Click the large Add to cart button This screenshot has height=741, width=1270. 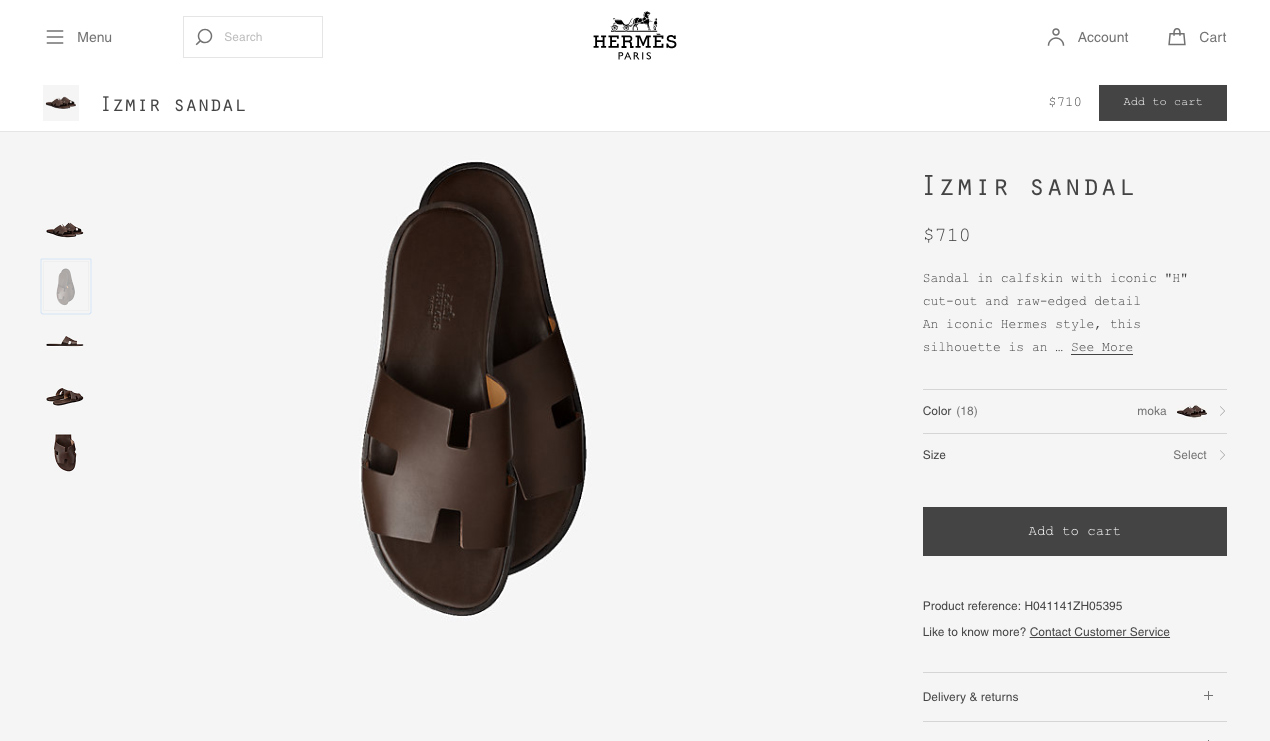1075,531
